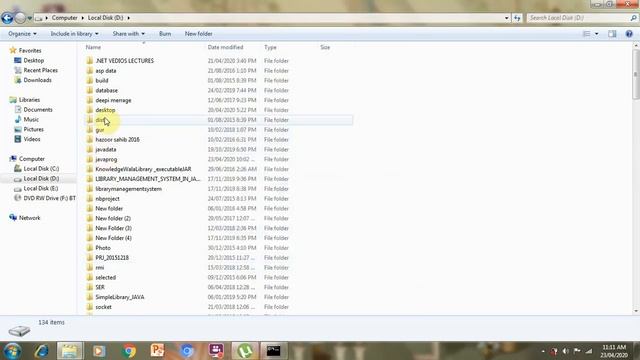Screen dimensions: 640x360
Task: Expand the Share with dropdown
Action: (129, 34)
